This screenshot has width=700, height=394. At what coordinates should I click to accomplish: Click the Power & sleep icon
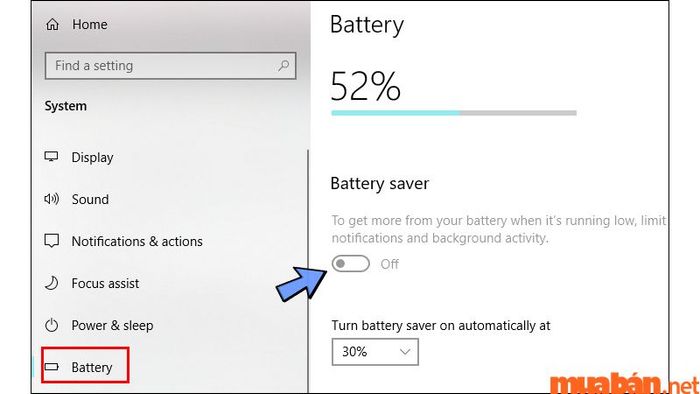tap(51, 325)
